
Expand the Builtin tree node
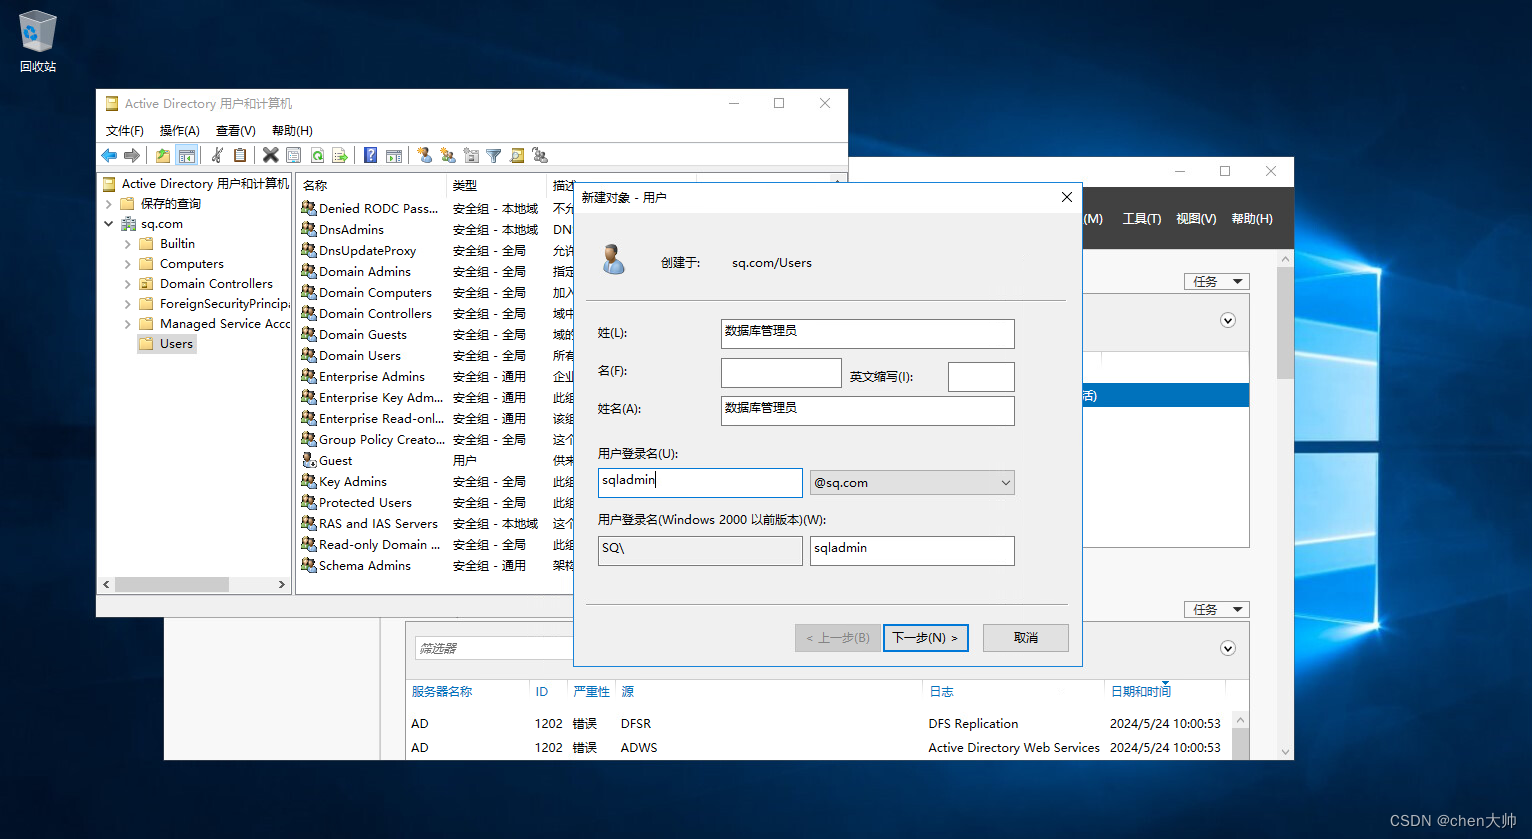pyautogui.click(x=127, y=244)
